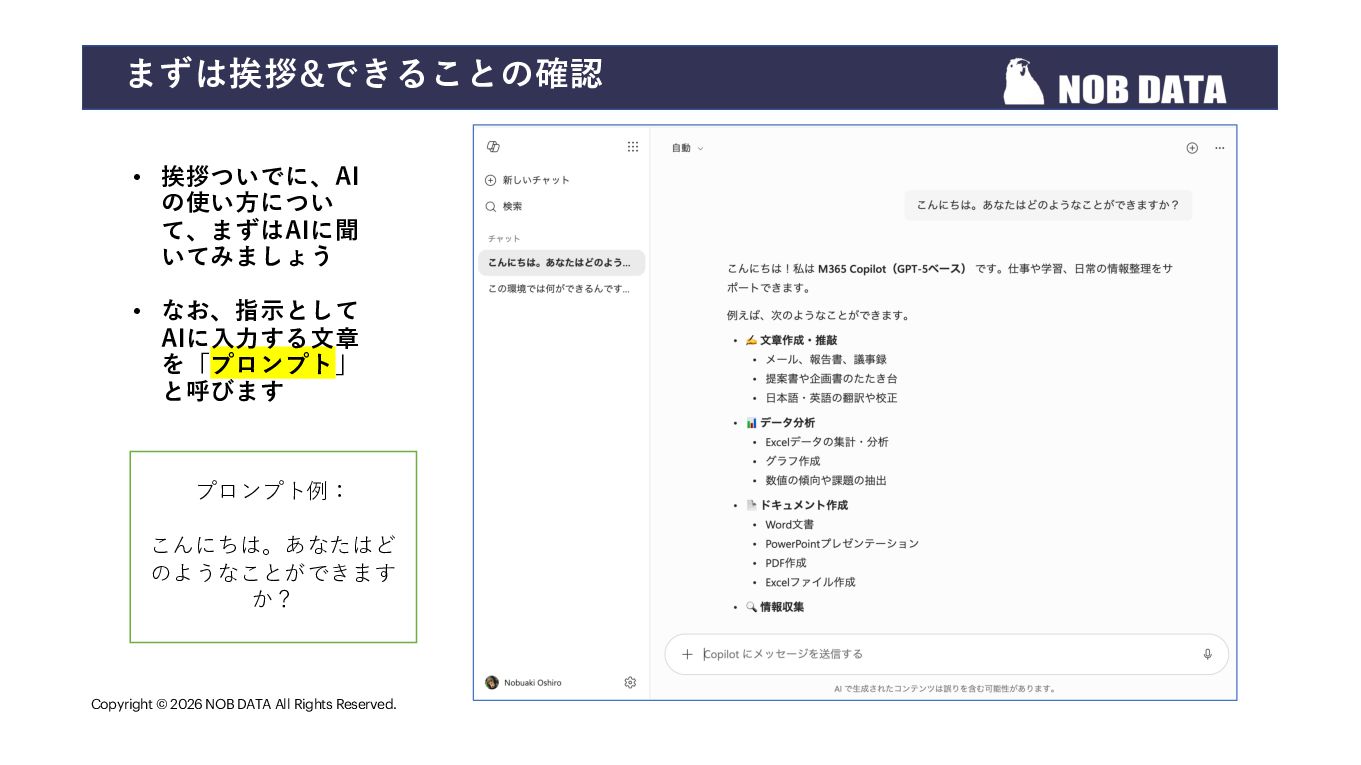Click the グラフ作成 list item
This screenshot has width=1361, height=765.
click(792, 461)
